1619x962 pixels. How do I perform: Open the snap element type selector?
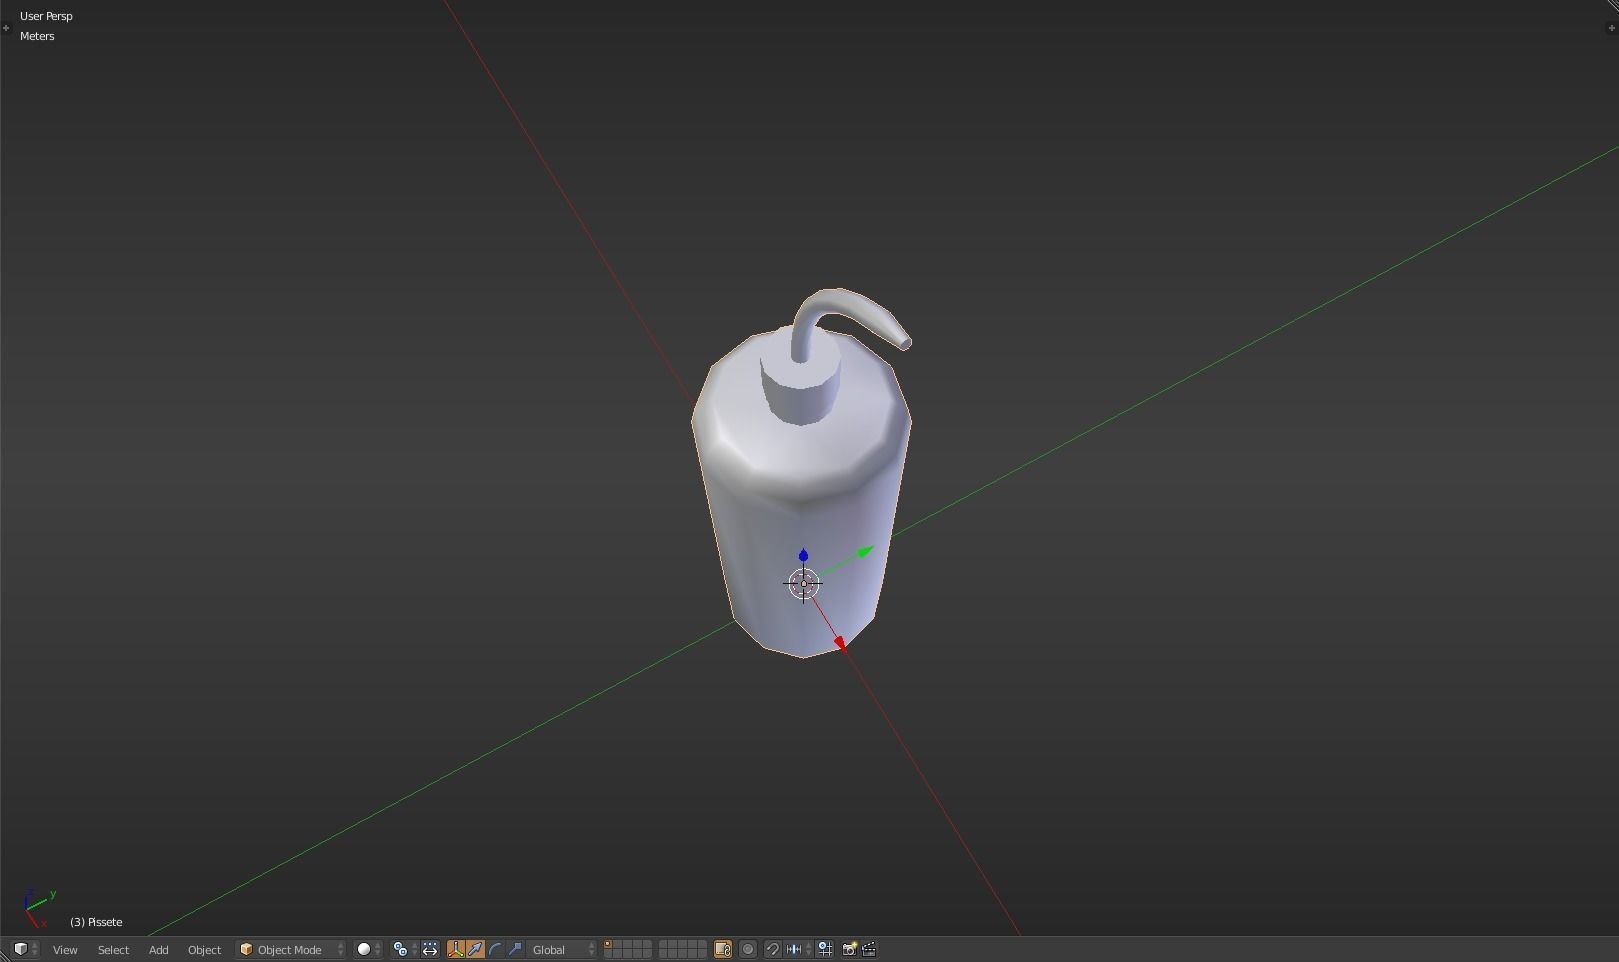click(x=799, y=949)
